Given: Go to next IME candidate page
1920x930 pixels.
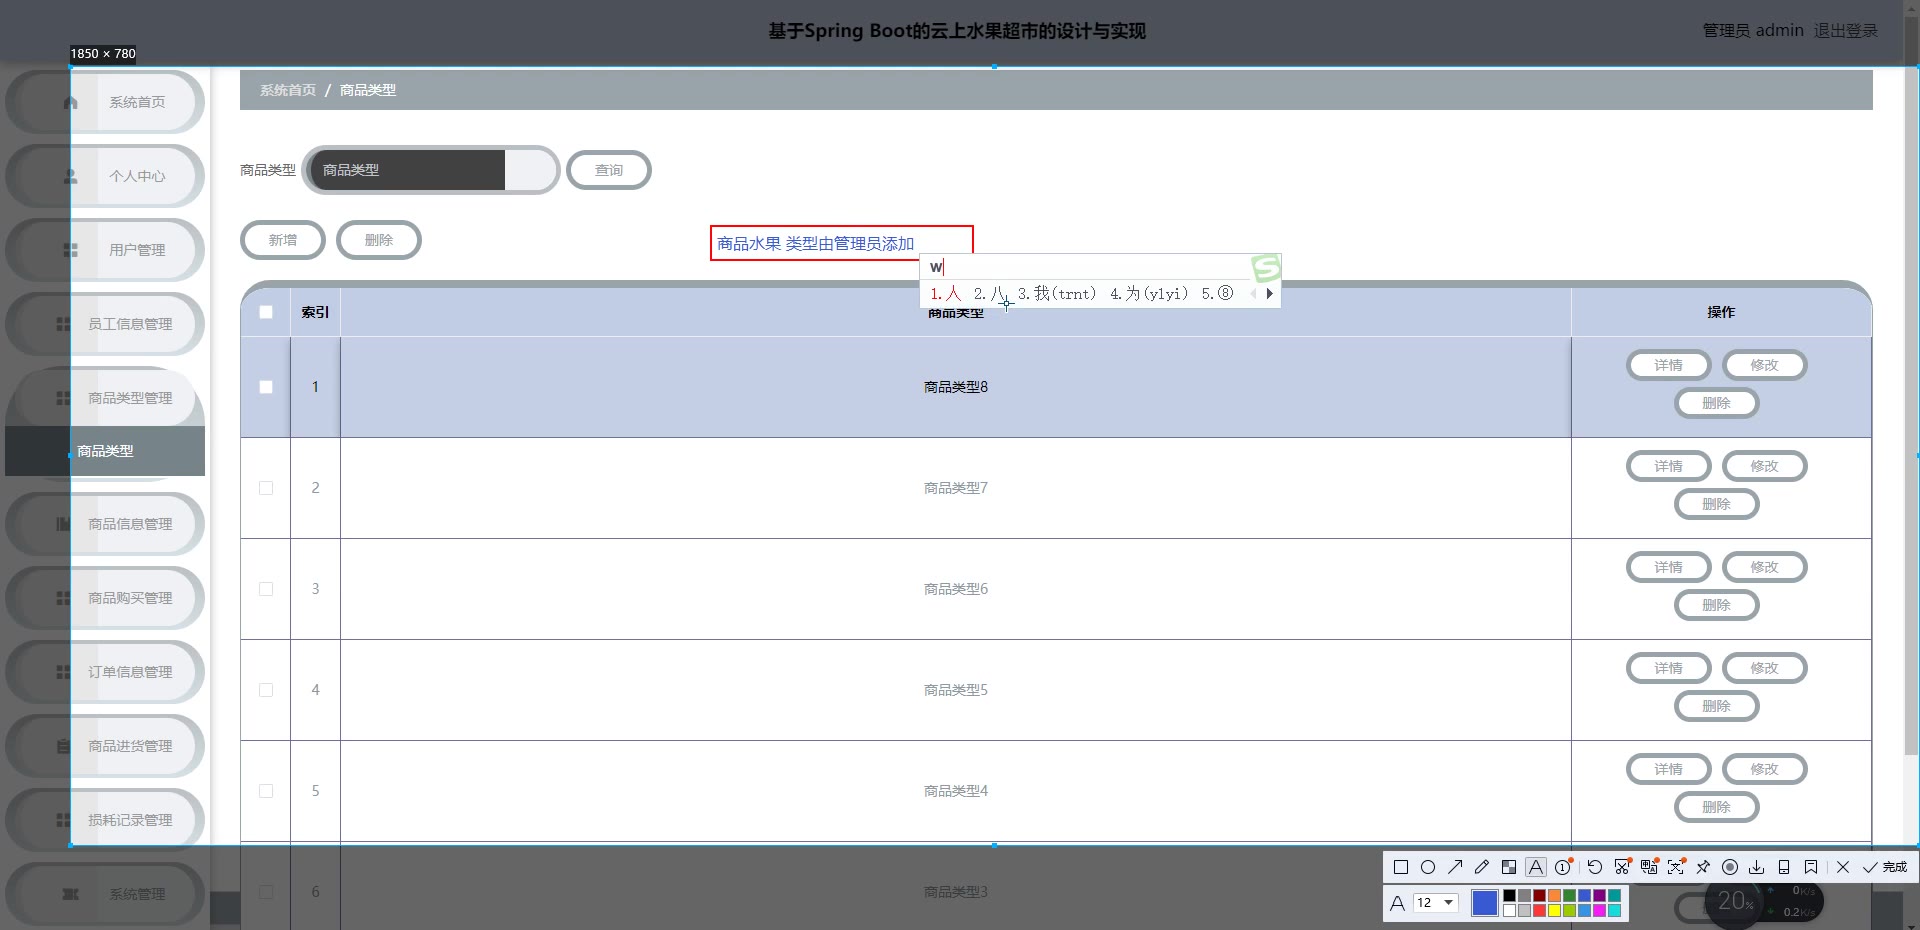Looking at the screenshot, I should pos(1270,294).
